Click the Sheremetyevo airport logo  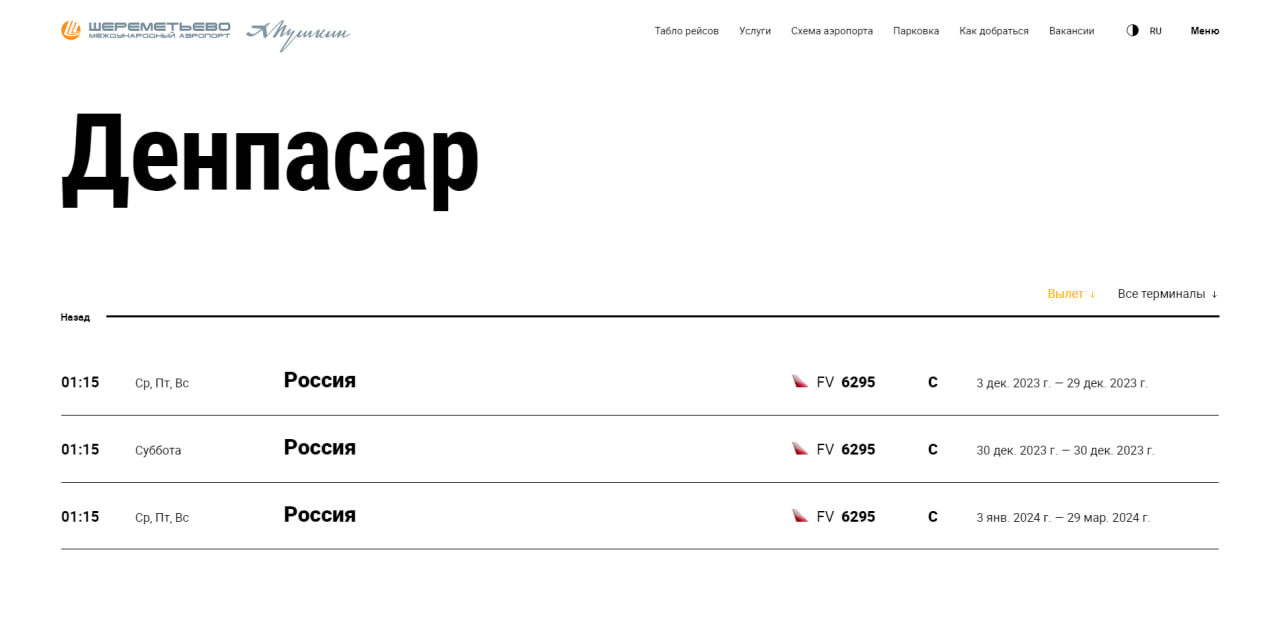click(x=145, y=30)
